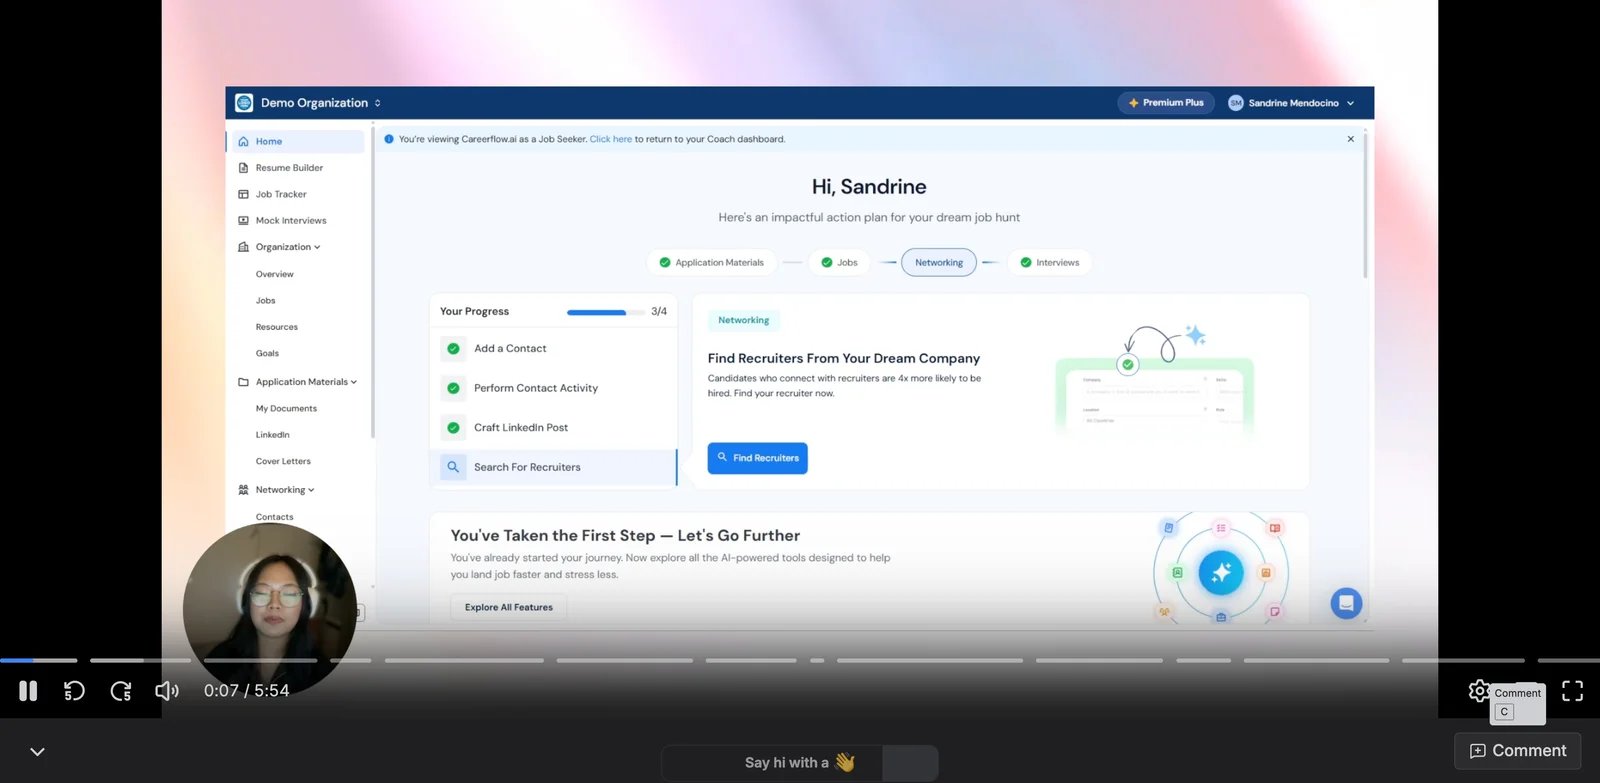This screenshot has height=783, width=1600.
Task: Seek along the video progress bar
Action: pyautogui.click(x=800, y=660)
